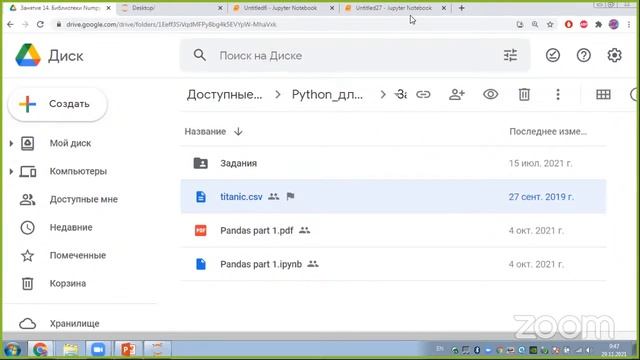Open the offline ready status icon

553,55
